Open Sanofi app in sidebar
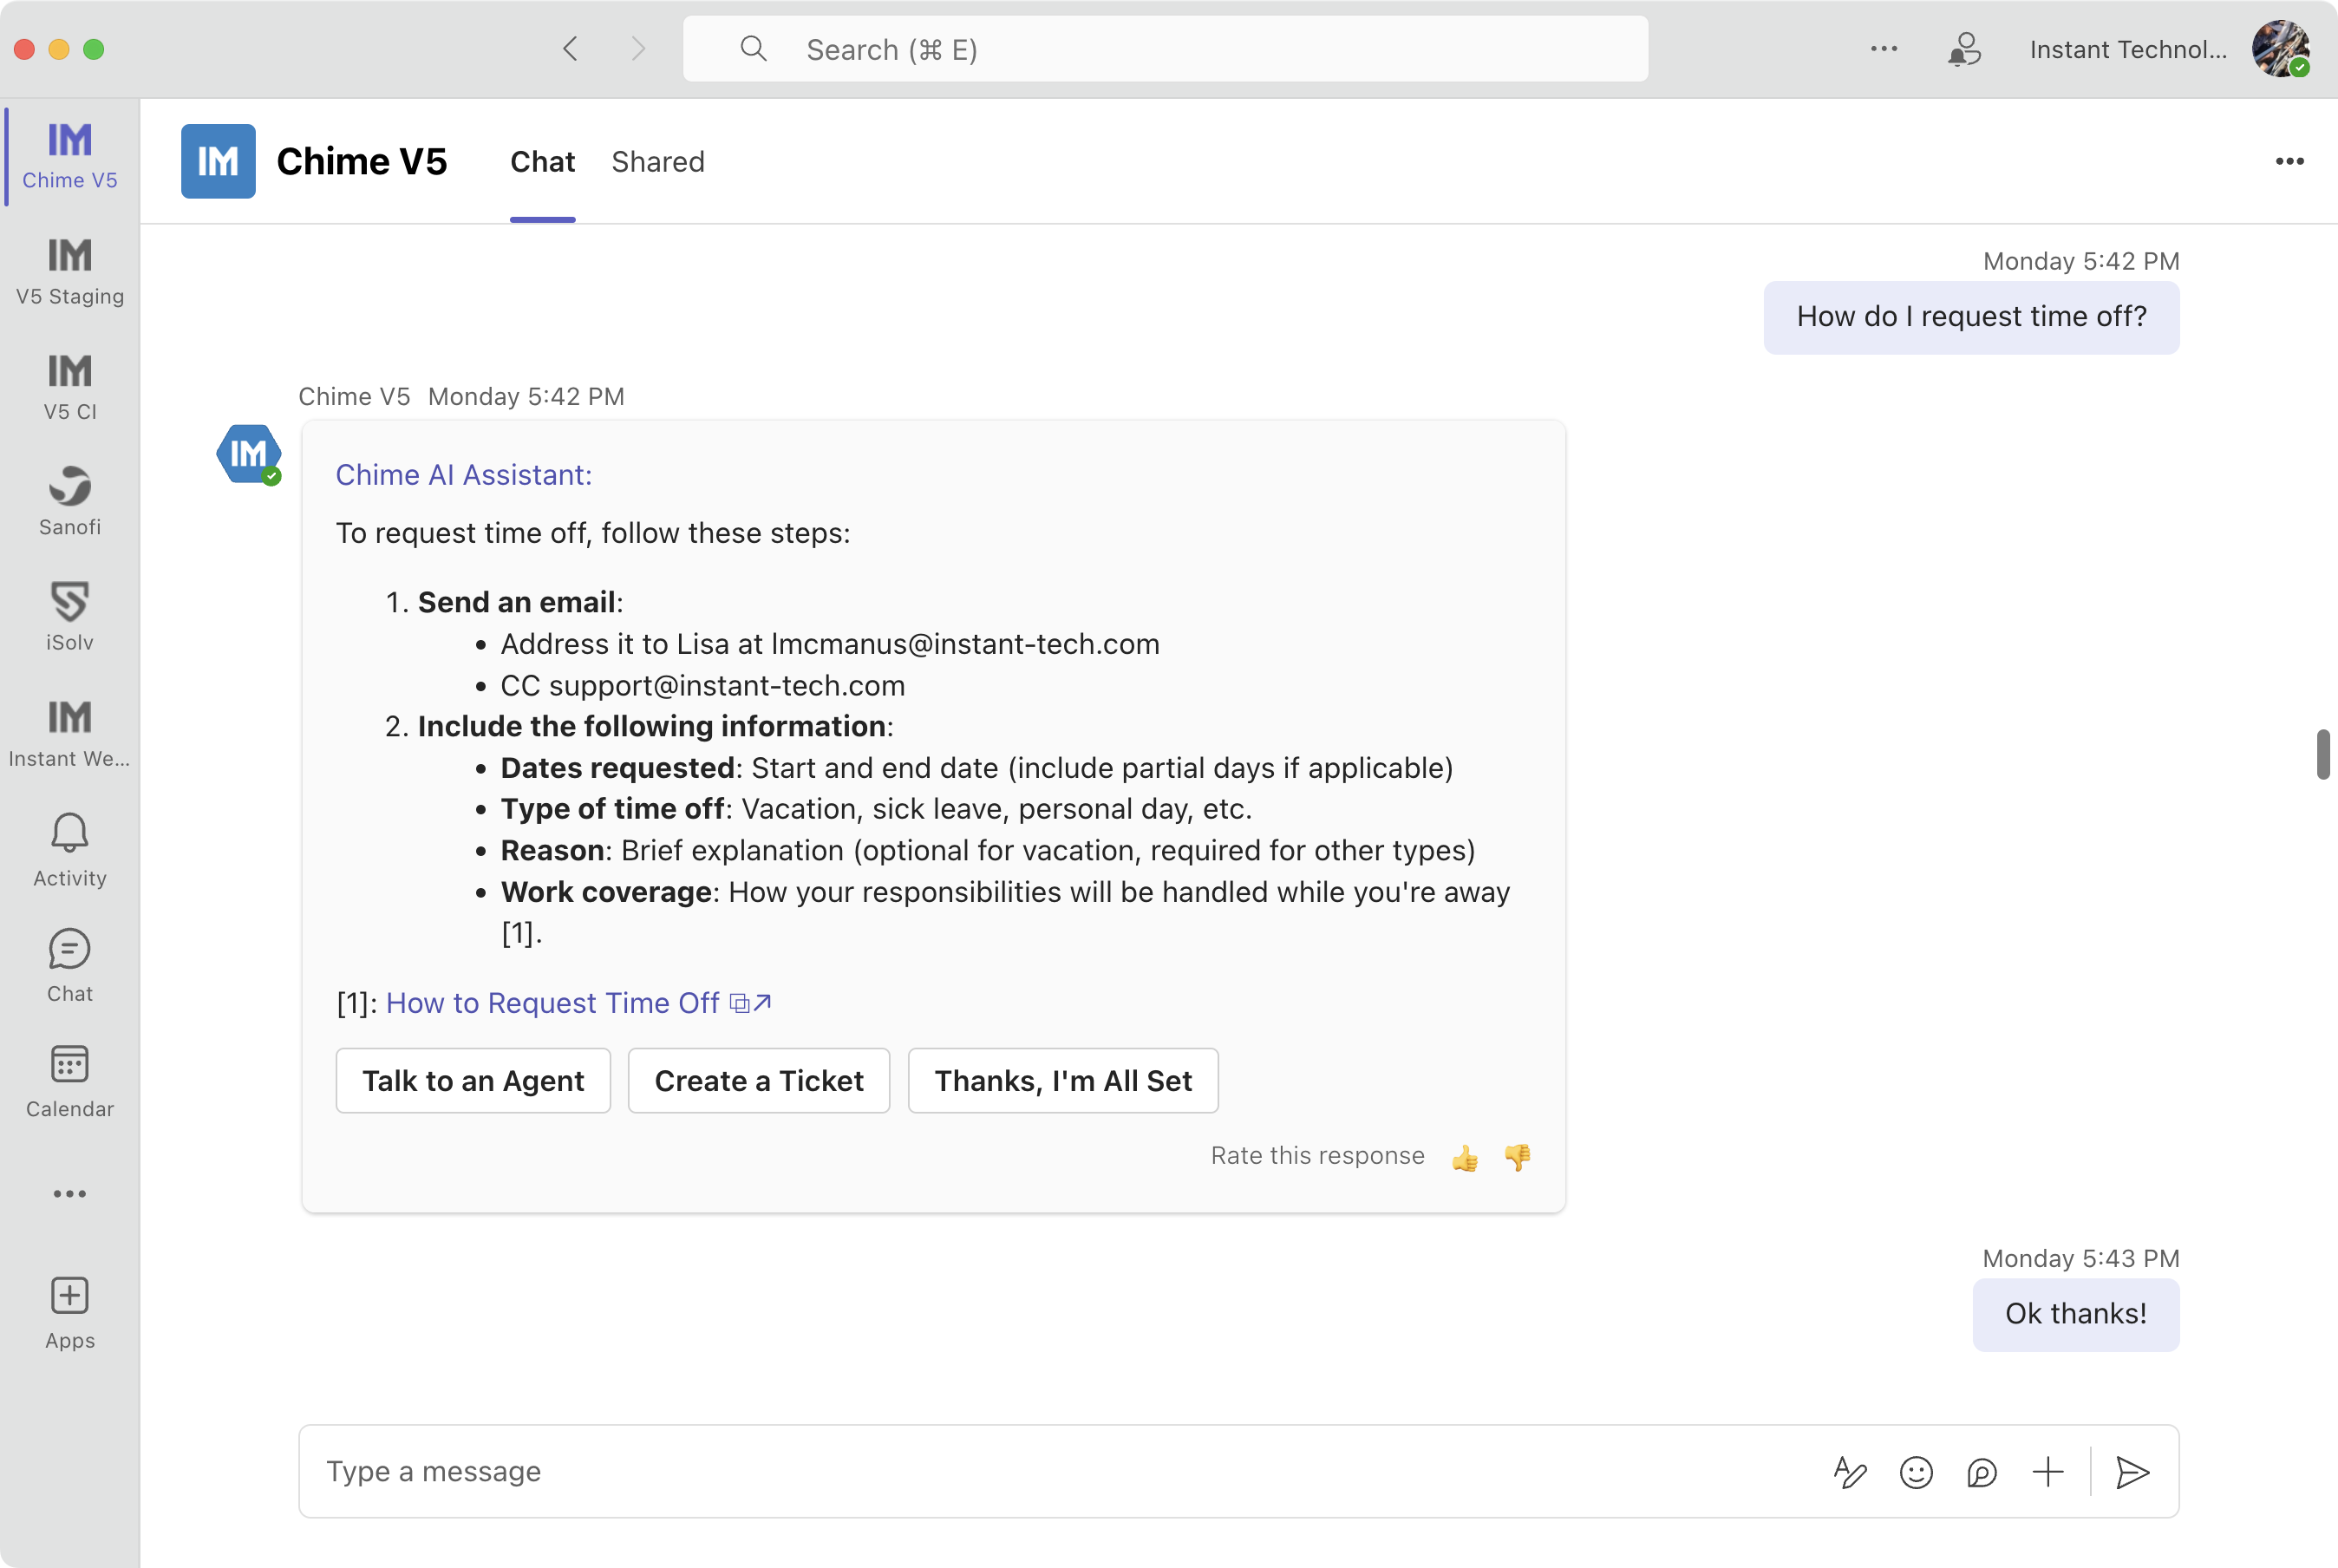The width and height of the screenshot is (2338, 1568). (x=70, y=502)
